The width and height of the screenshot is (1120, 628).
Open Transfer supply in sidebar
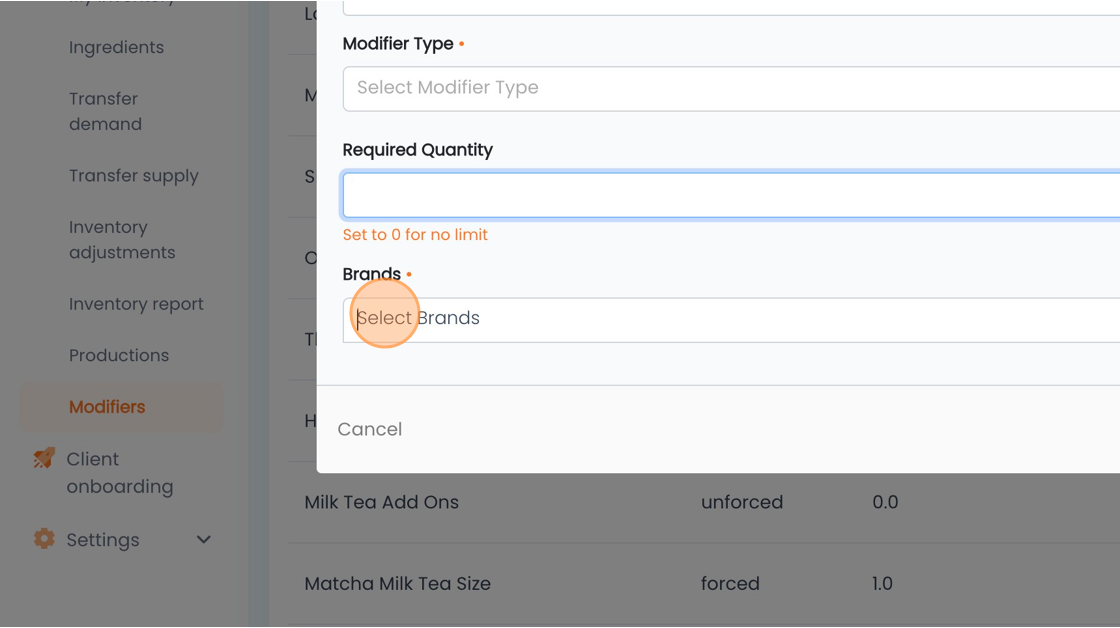[134, 176]
